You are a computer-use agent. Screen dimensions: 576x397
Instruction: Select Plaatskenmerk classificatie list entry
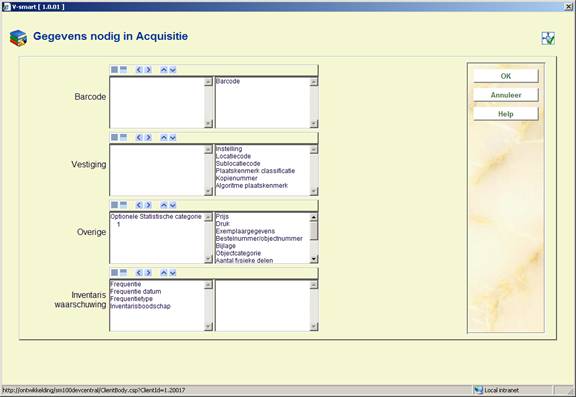pyautogui.click(x=255, y=171)
